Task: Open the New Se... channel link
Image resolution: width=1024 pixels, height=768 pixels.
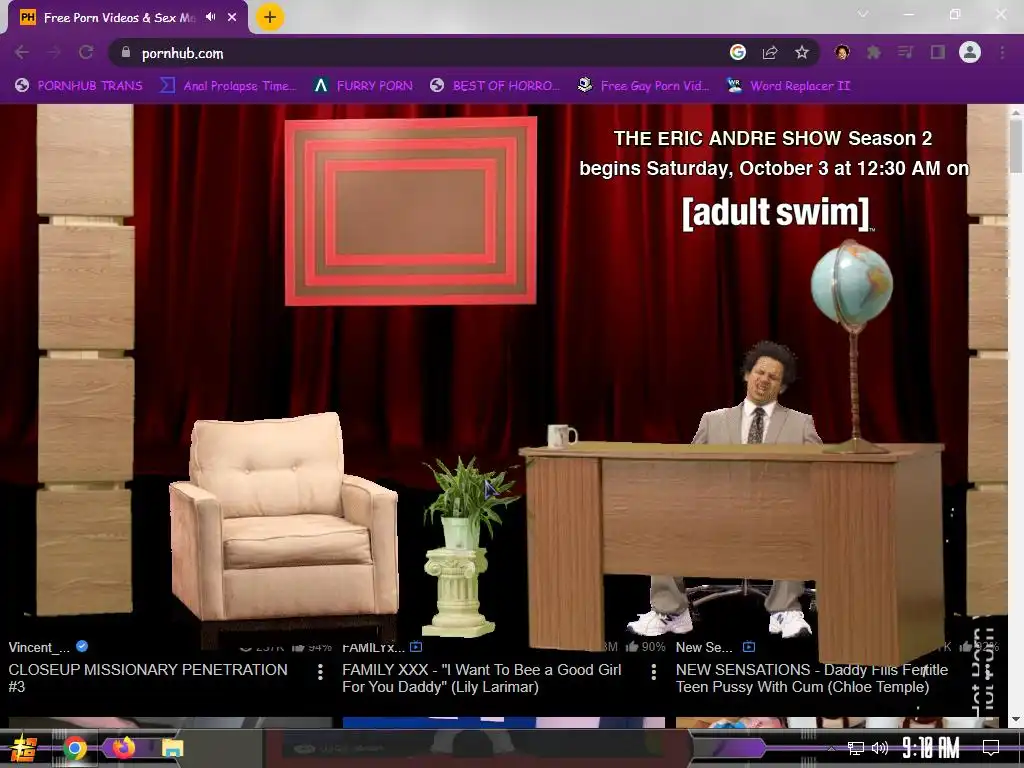Action: [x=704, y=647]
